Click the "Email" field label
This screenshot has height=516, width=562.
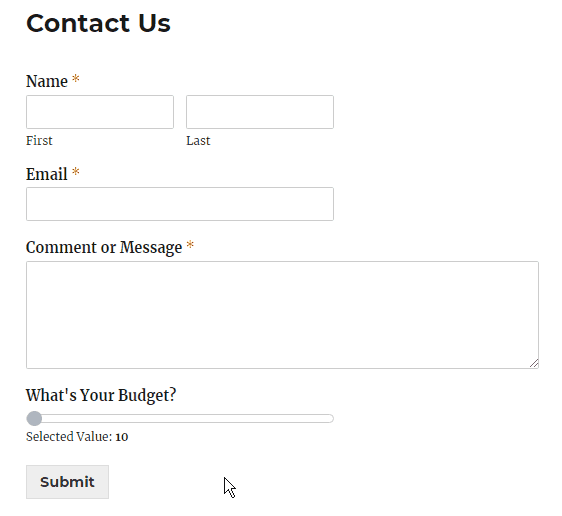tap(47, 174)
